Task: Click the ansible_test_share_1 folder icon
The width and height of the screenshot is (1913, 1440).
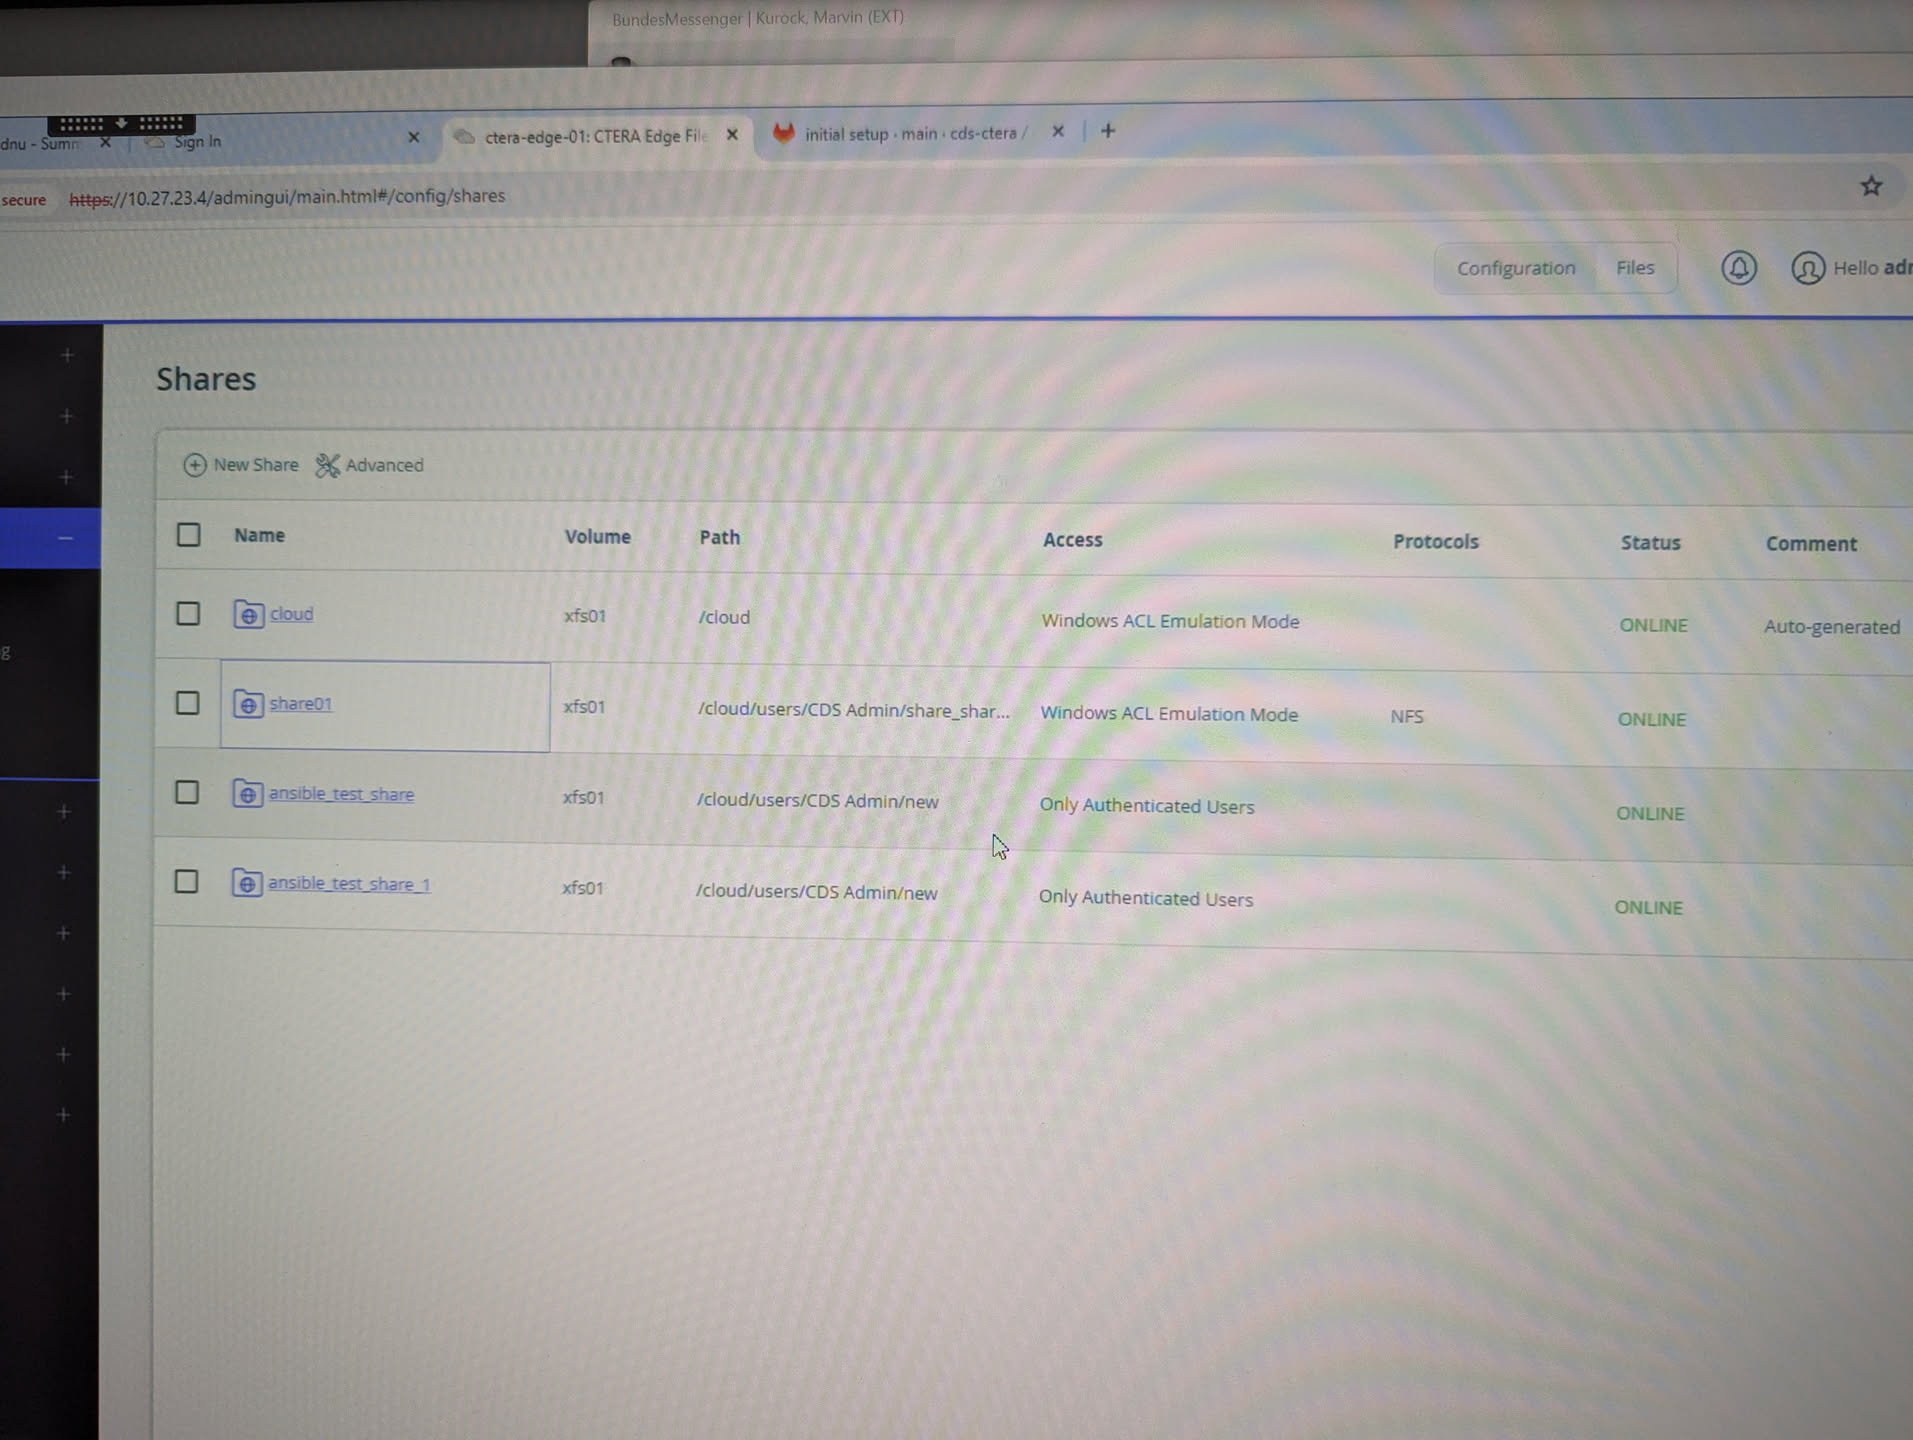Action: pyautogui.click(x=246, y=883)
